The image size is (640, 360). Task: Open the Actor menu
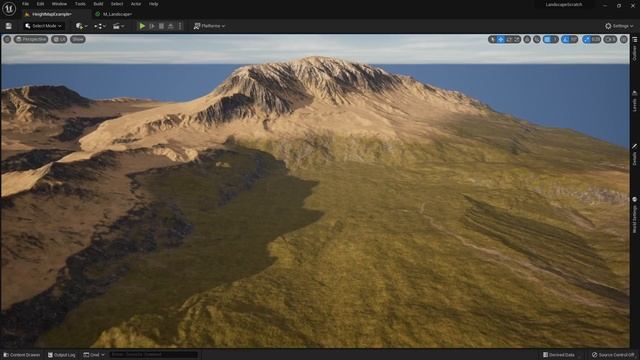136,4
